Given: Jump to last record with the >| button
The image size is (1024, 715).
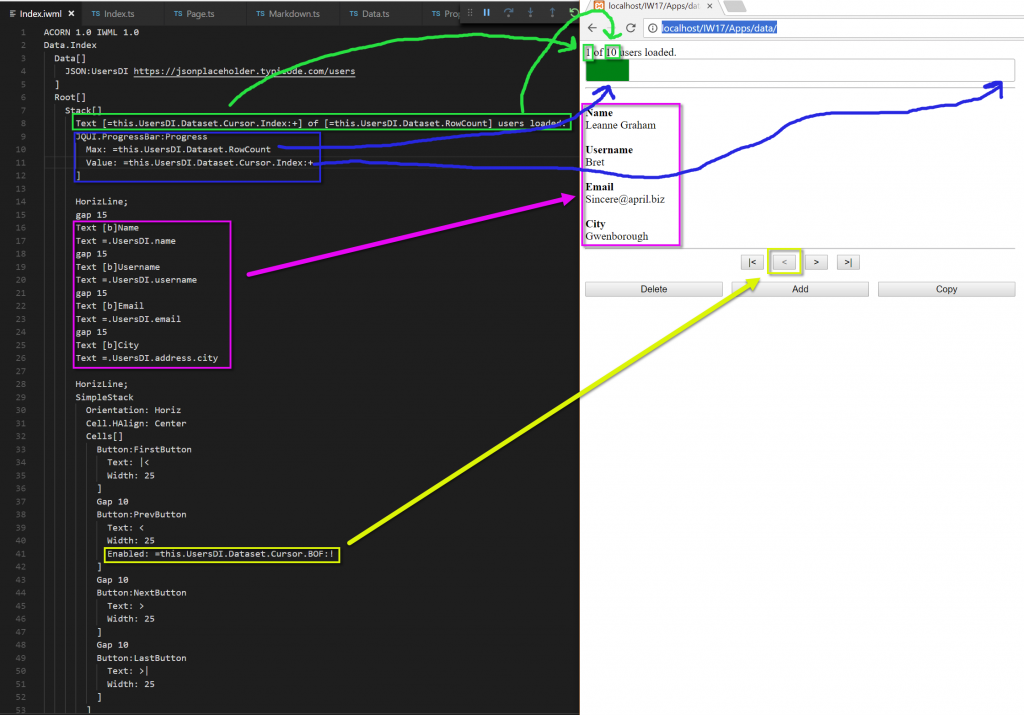Looking at the screenshot, I should pos(847,261).
